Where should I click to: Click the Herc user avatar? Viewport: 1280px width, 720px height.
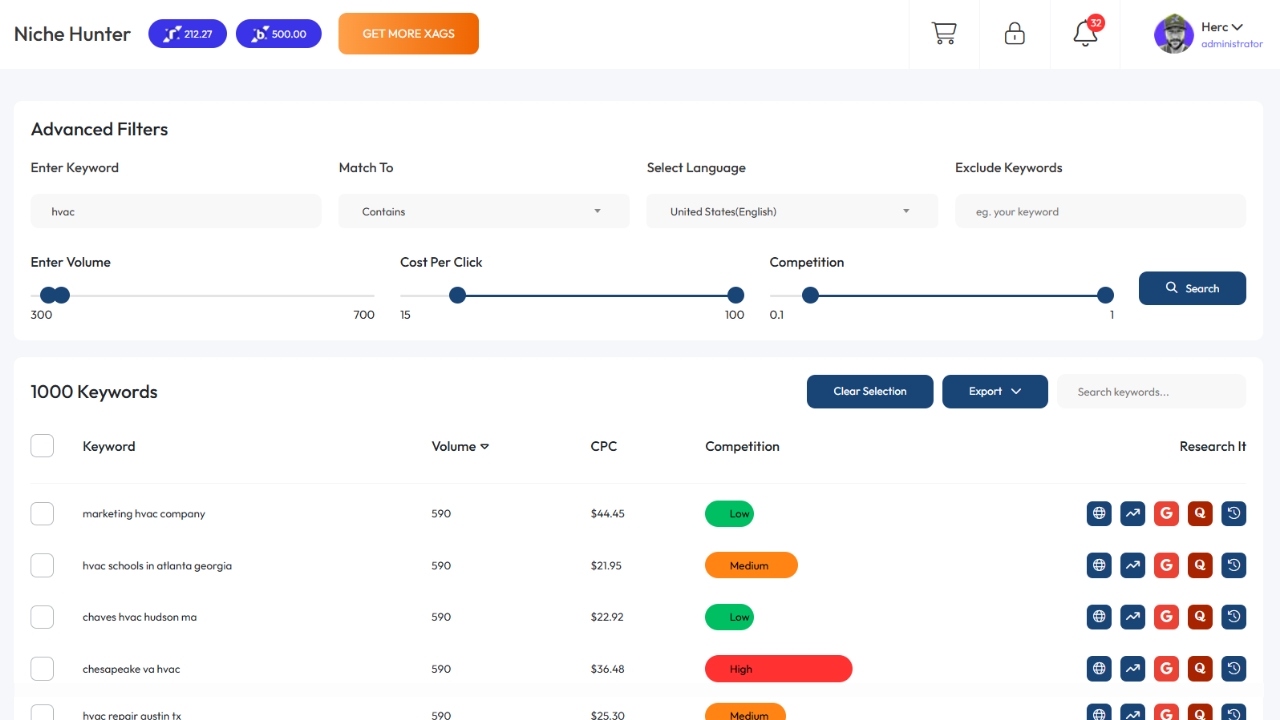(1174, 34)
